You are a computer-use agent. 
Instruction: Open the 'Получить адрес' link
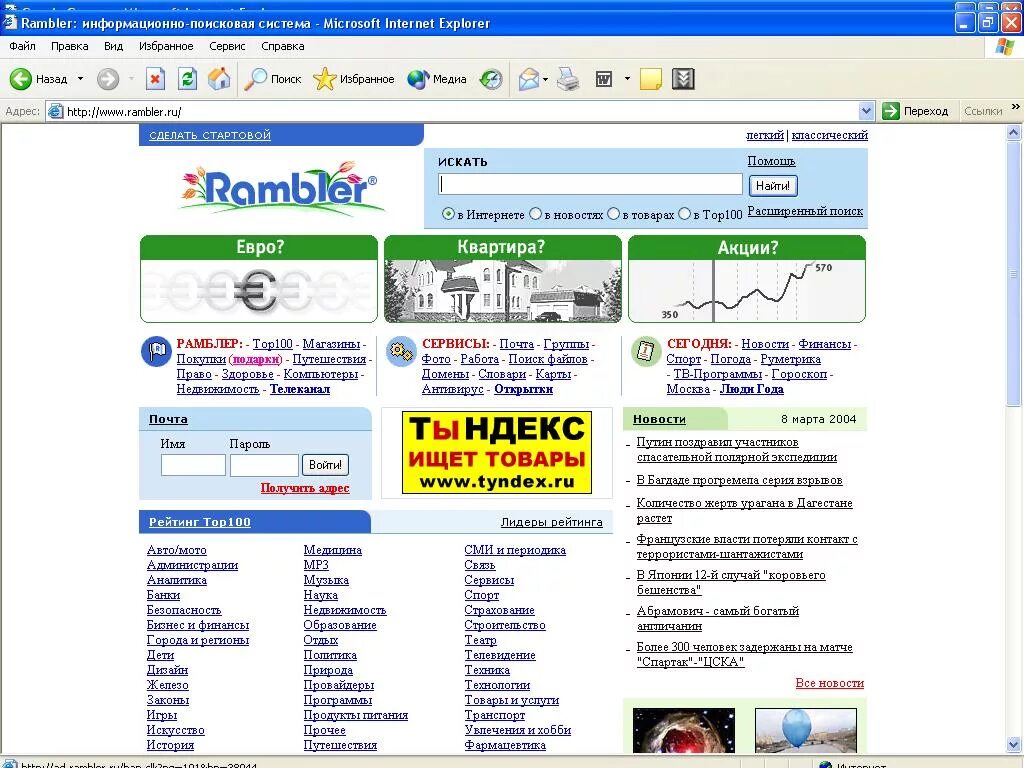tap(305, 488)
